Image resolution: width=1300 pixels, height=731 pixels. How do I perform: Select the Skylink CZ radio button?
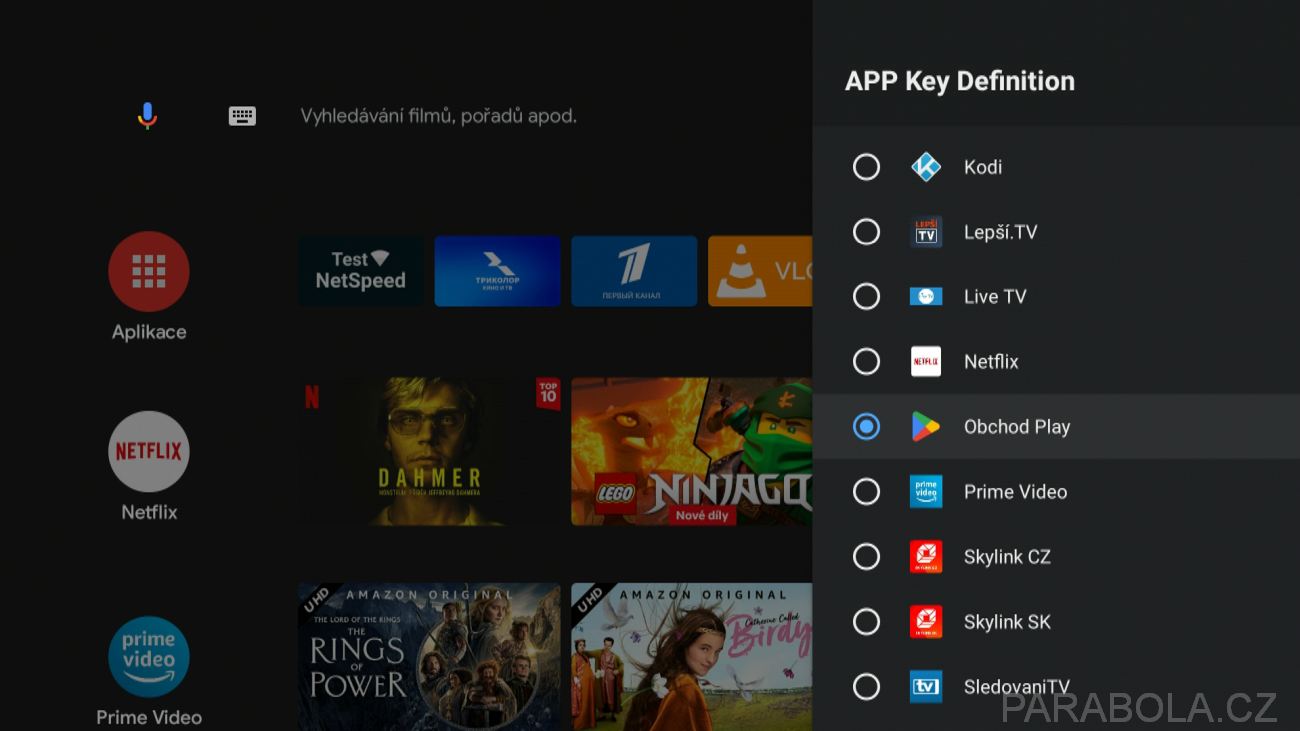tap(866, 557)
